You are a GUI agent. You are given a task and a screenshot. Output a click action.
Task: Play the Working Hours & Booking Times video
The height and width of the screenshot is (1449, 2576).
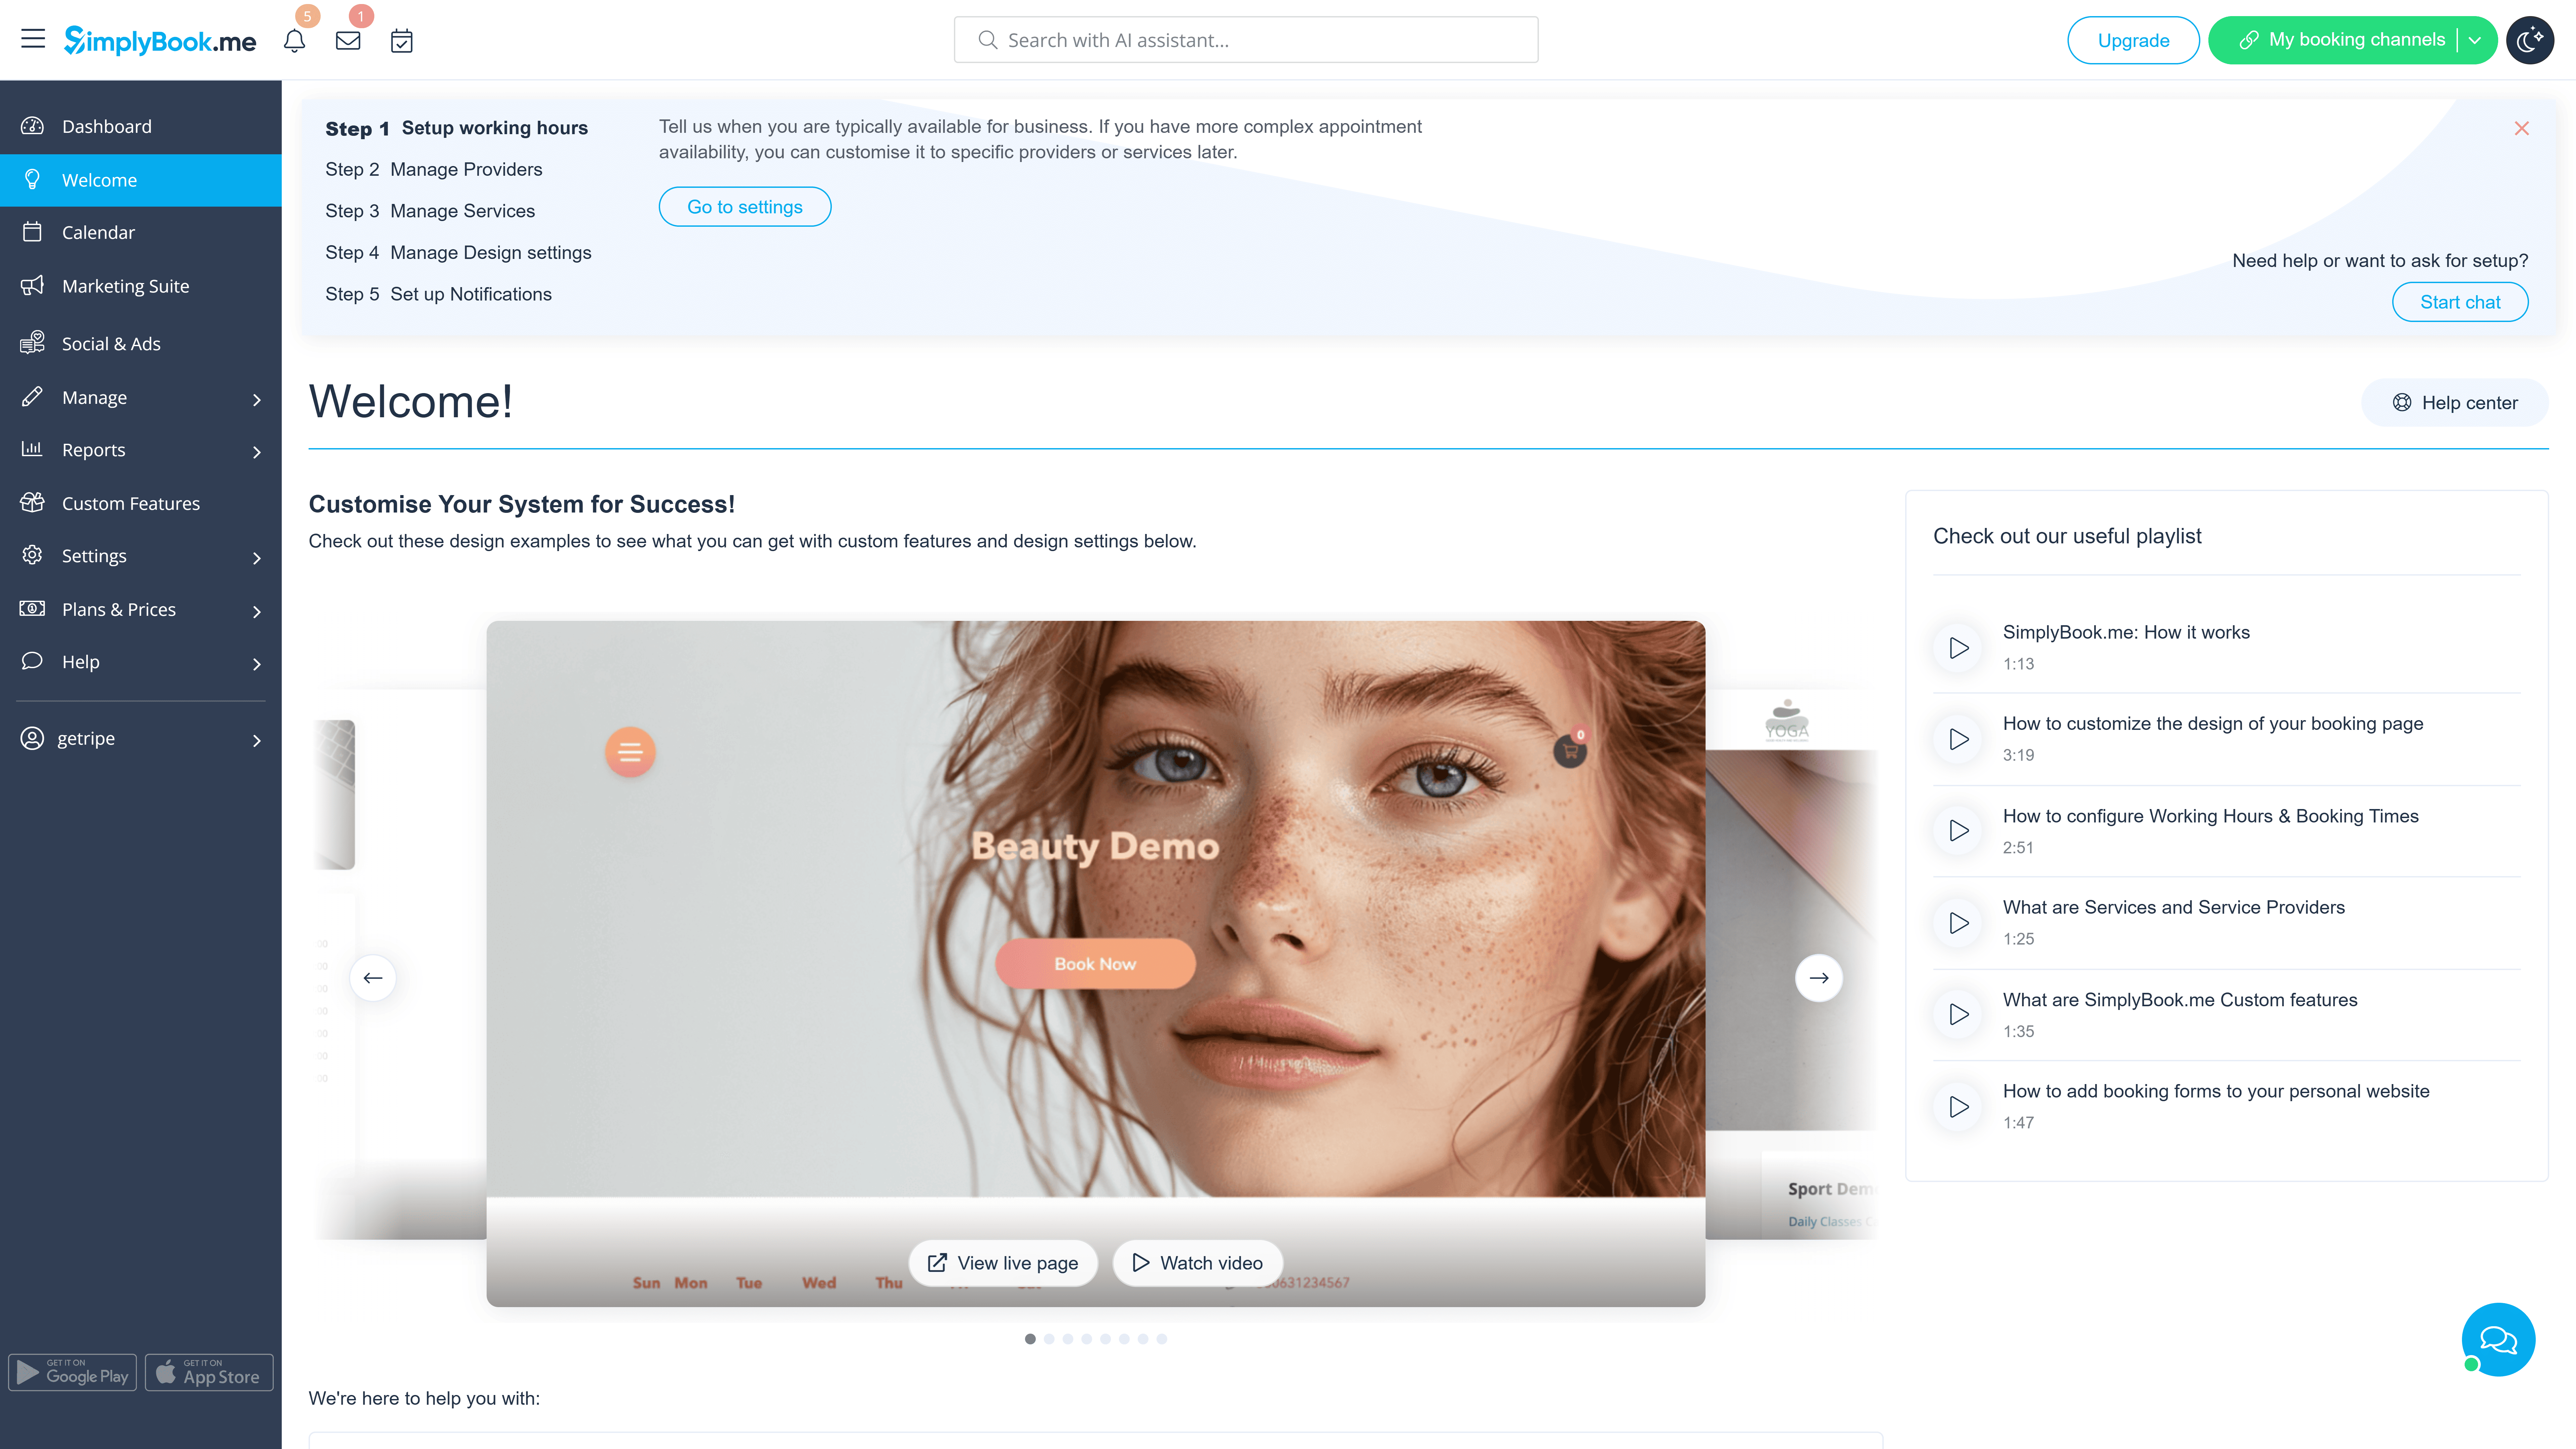(x=1959, y=831)
